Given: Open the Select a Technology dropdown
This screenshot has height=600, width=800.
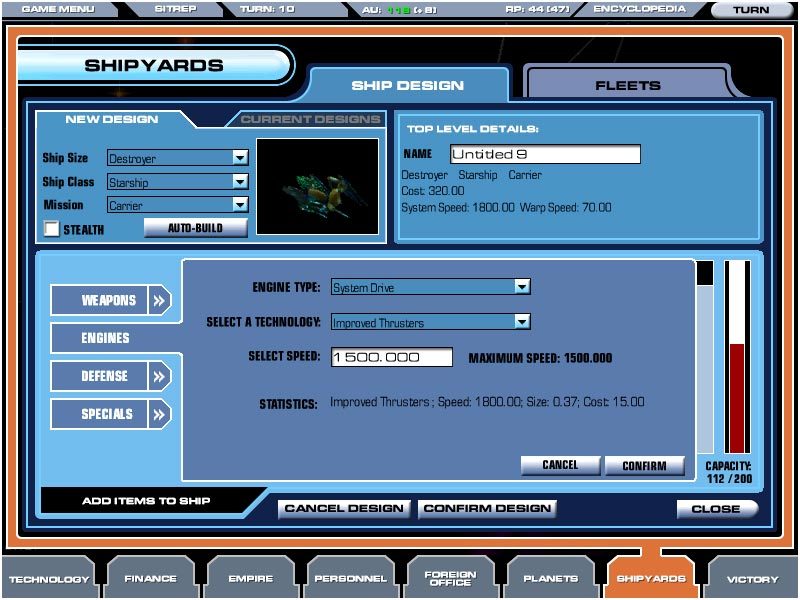Looking at the screenshot, I should (521, 322).
